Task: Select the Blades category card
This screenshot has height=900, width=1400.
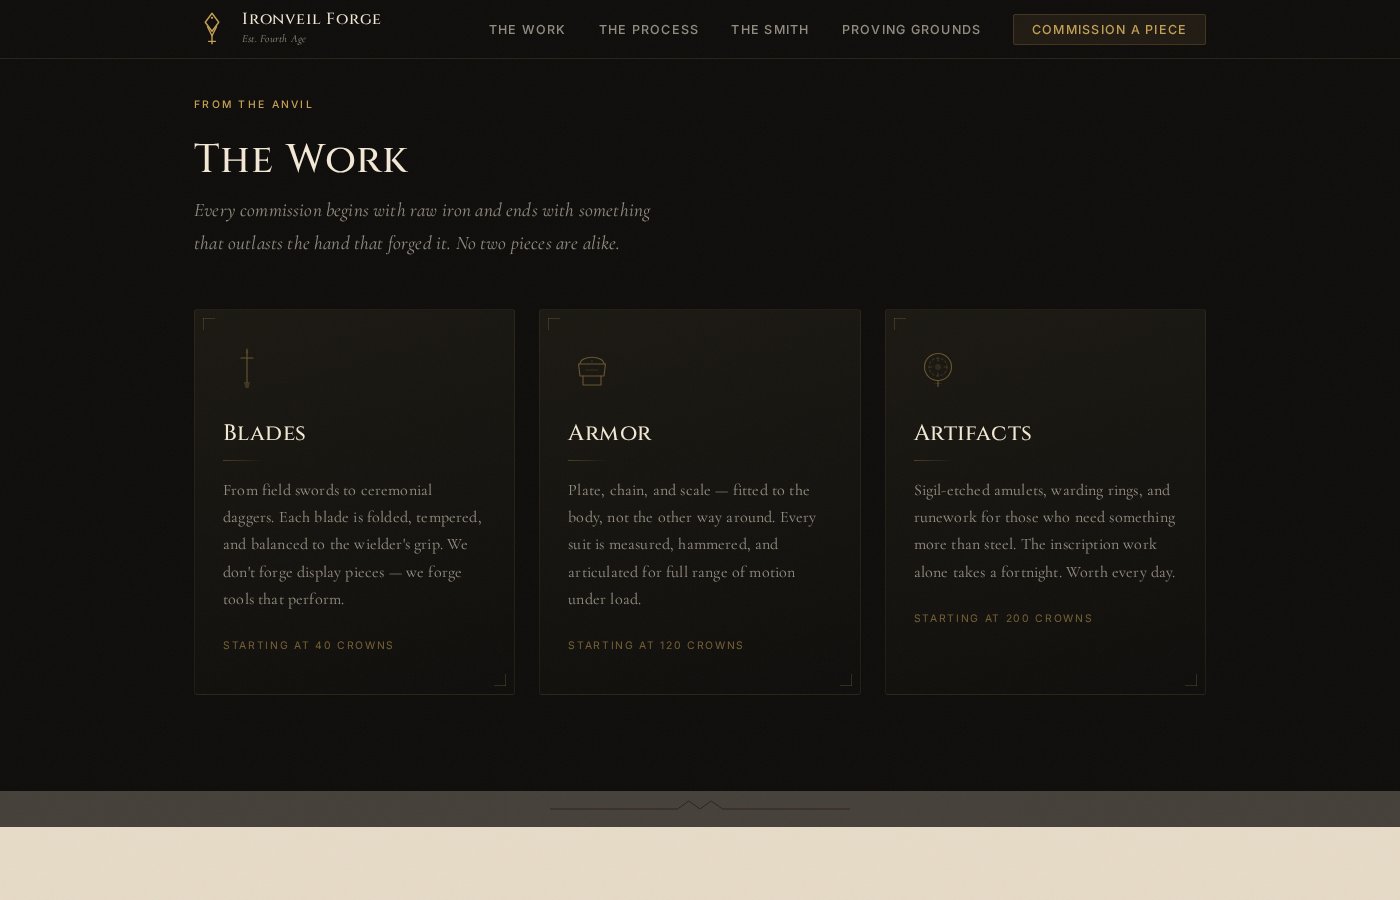Action: coord(354,501)
